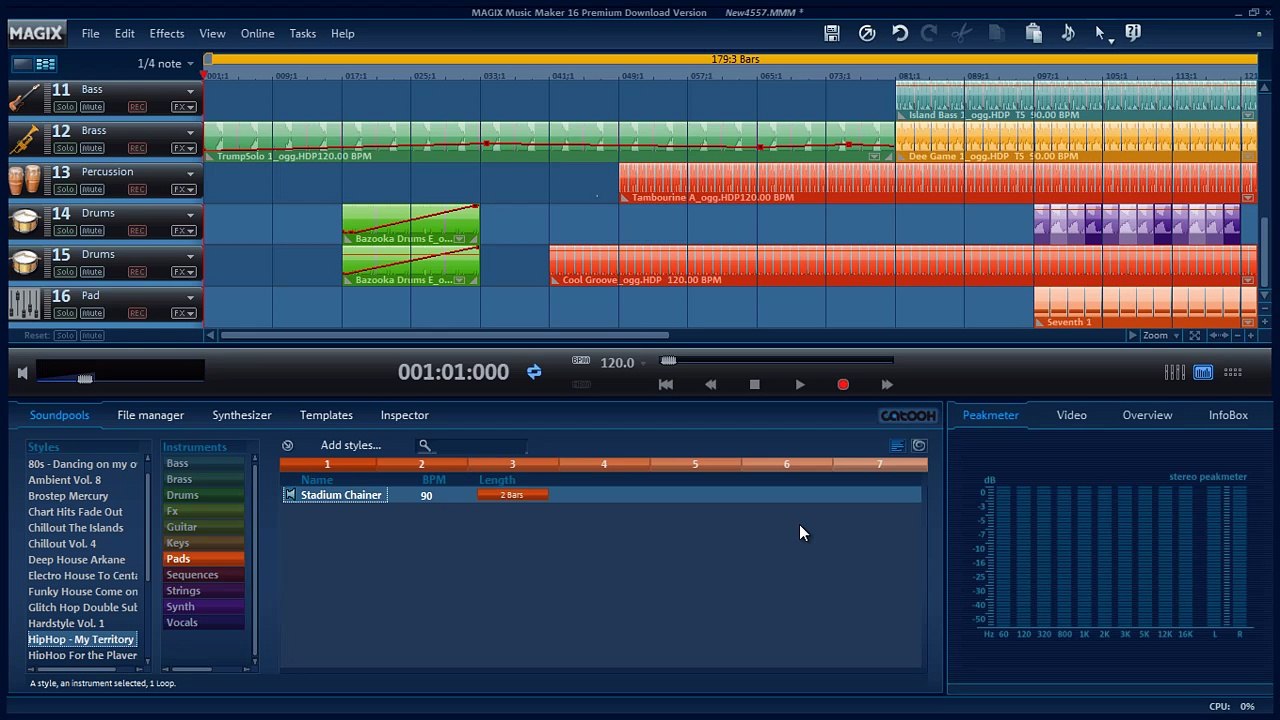Screen dimensions: 1280x720
Task: Solo the Pad track 16
Action: (65, 313)
